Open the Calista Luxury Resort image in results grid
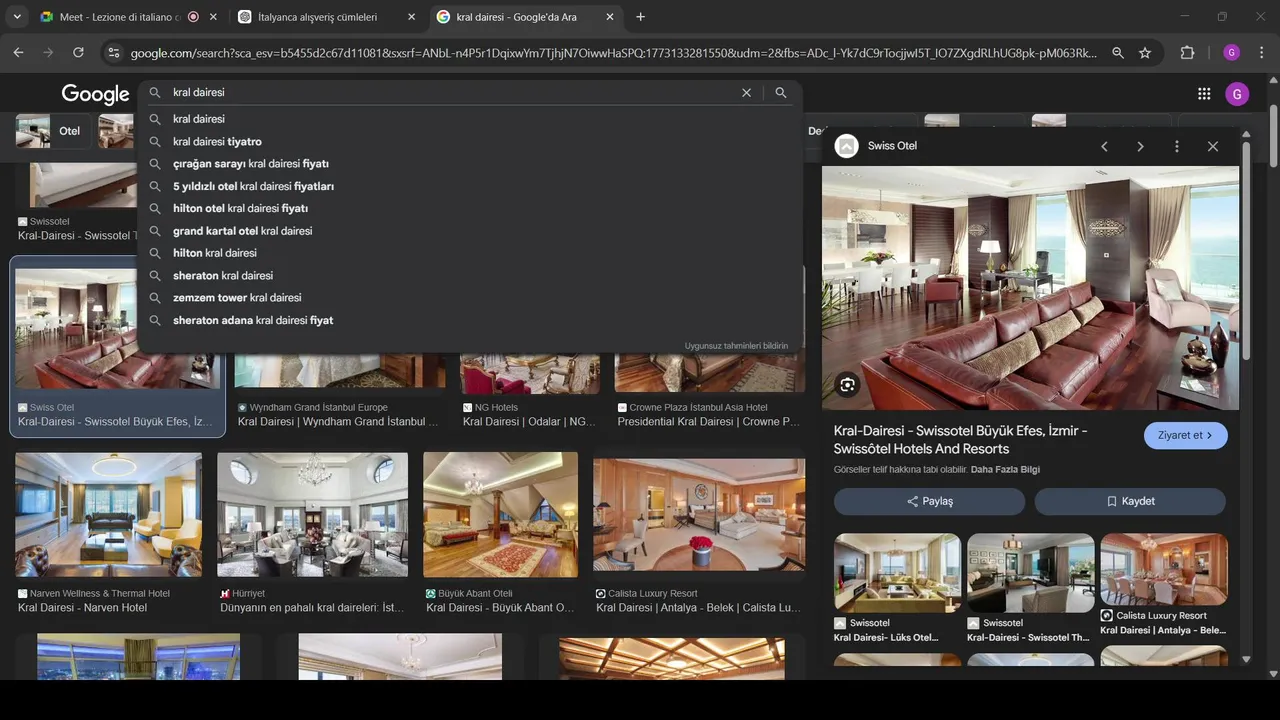 coord(699,515)
